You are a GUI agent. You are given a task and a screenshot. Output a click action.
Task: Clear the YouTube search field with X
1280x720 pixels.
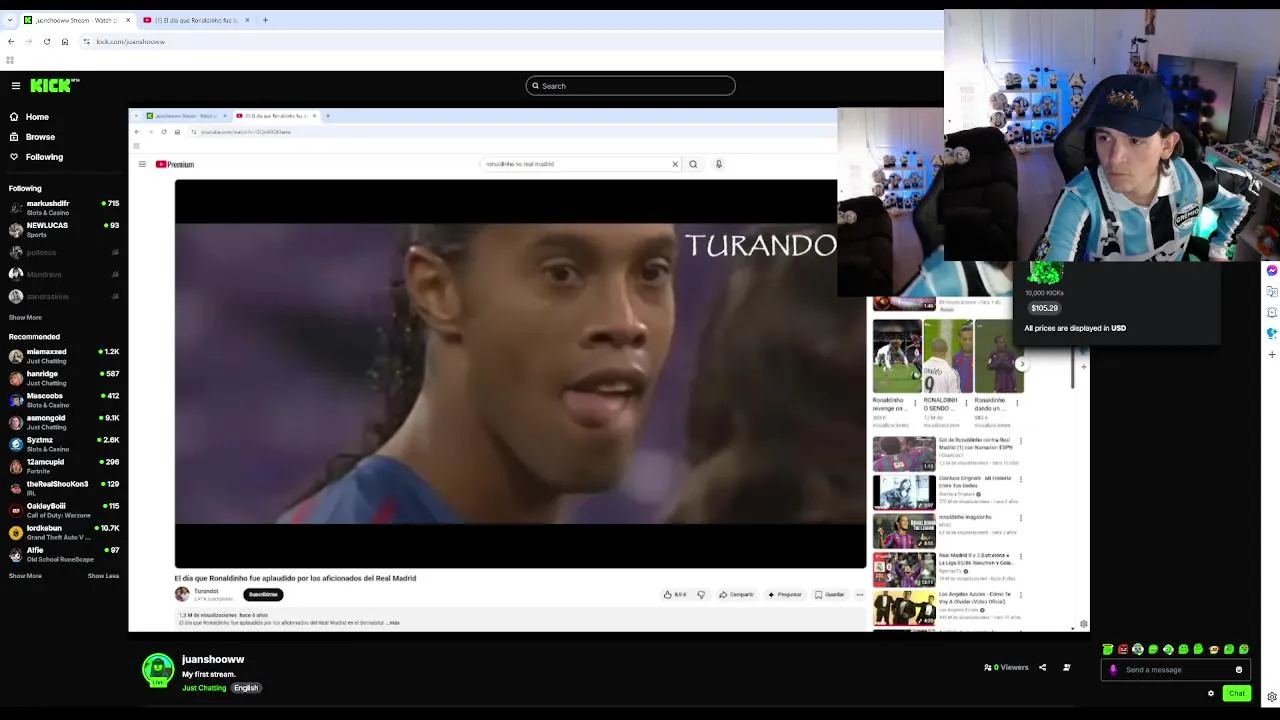tap(675, 164)
